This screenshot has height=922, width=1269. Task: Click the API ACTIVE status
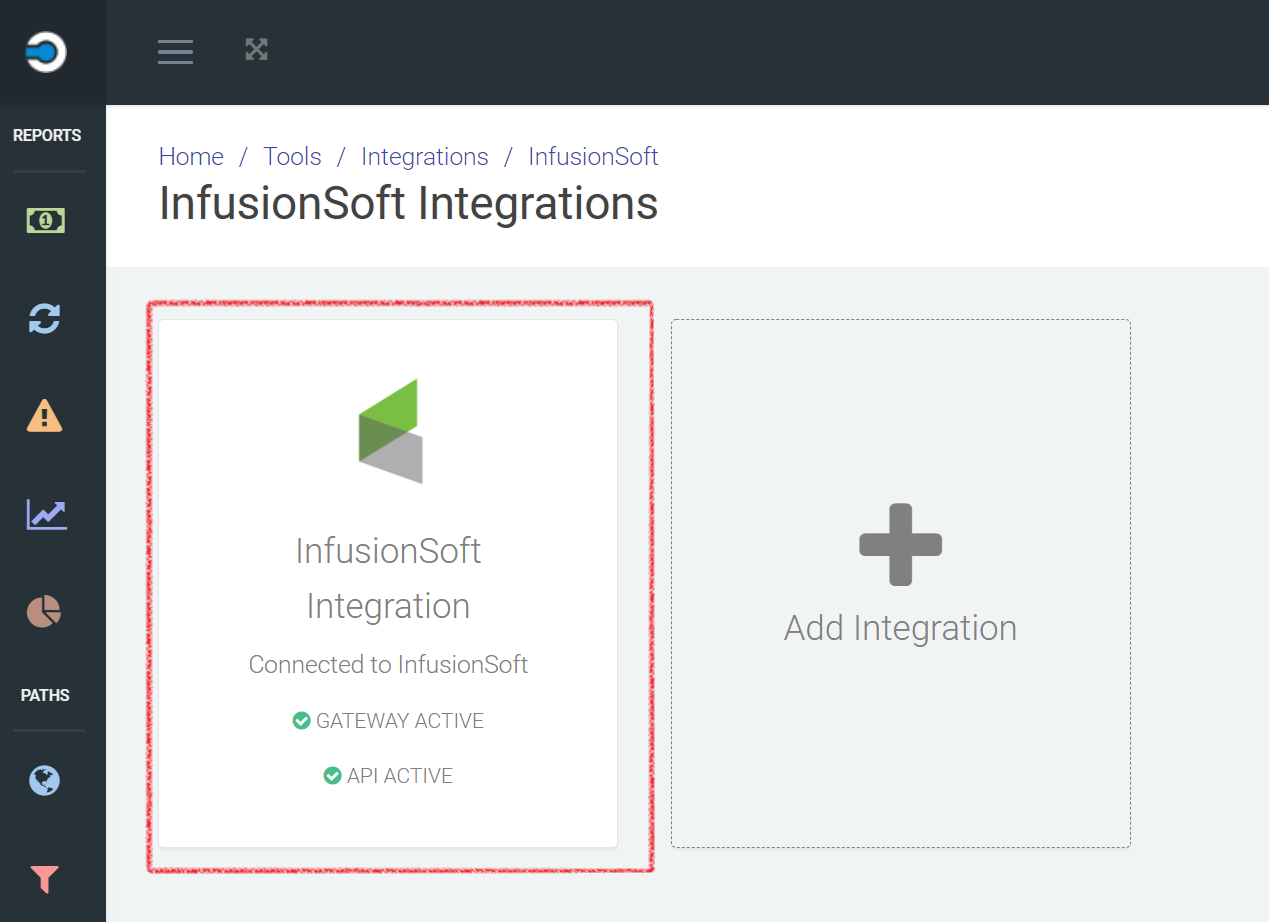[388, 776]
